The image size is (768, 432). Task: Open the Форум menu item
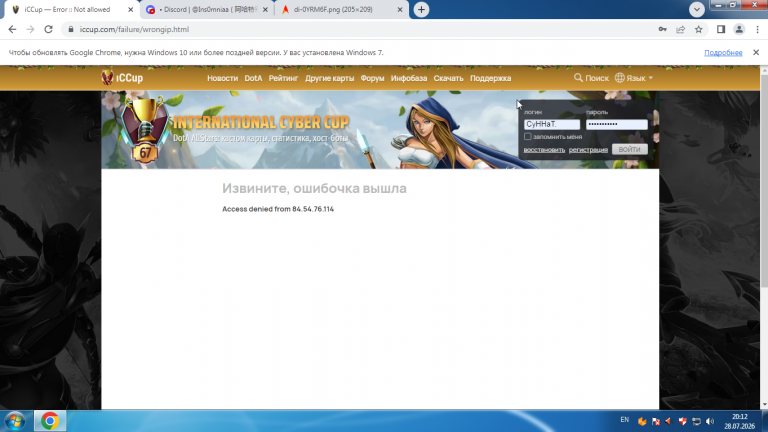point(372,78)
